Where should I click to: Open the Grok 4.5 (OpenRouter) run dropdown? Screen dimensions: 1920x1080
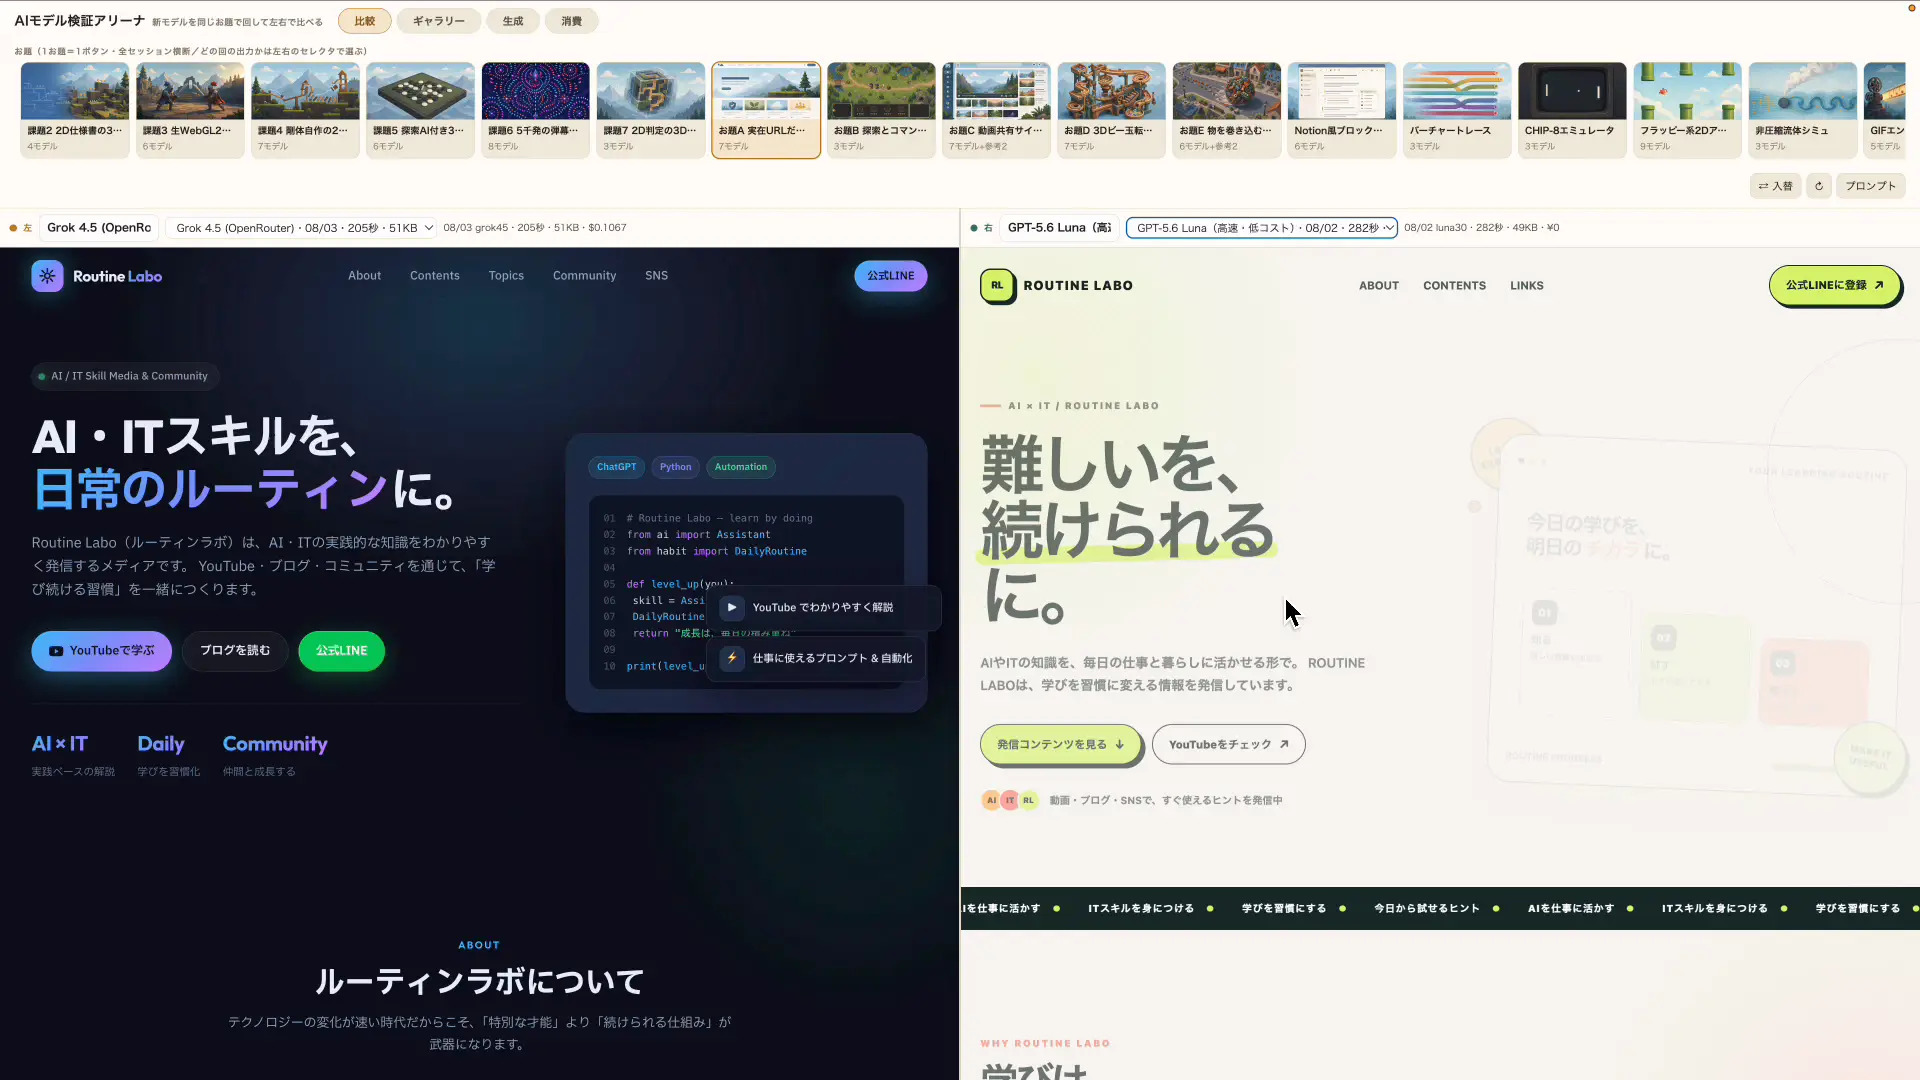[x=301, y=228]
